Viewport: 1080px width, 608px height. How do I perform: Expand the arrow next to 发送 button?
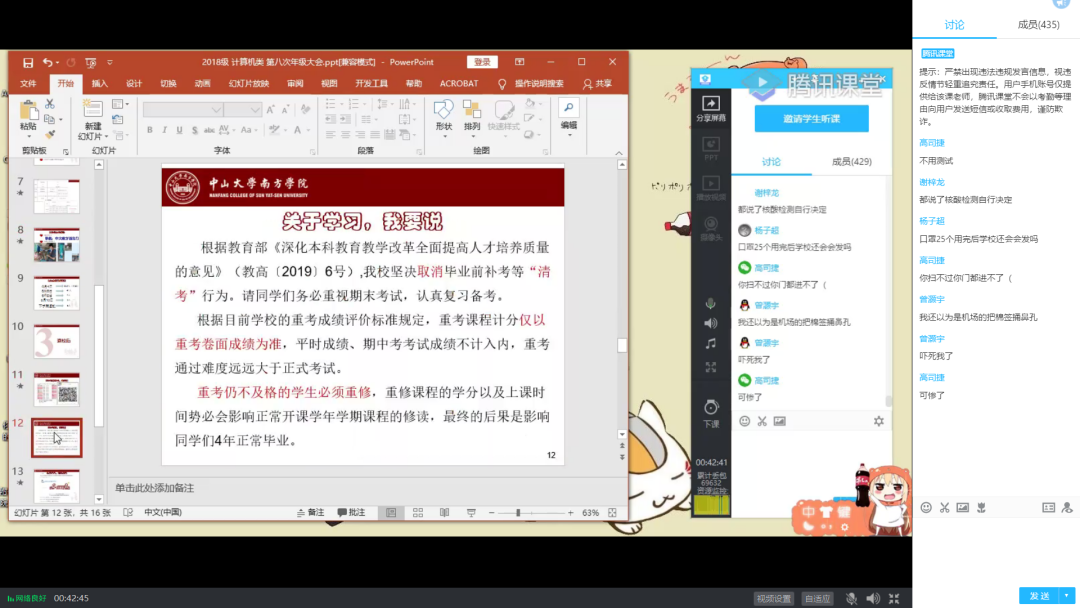pos(1068,596)
